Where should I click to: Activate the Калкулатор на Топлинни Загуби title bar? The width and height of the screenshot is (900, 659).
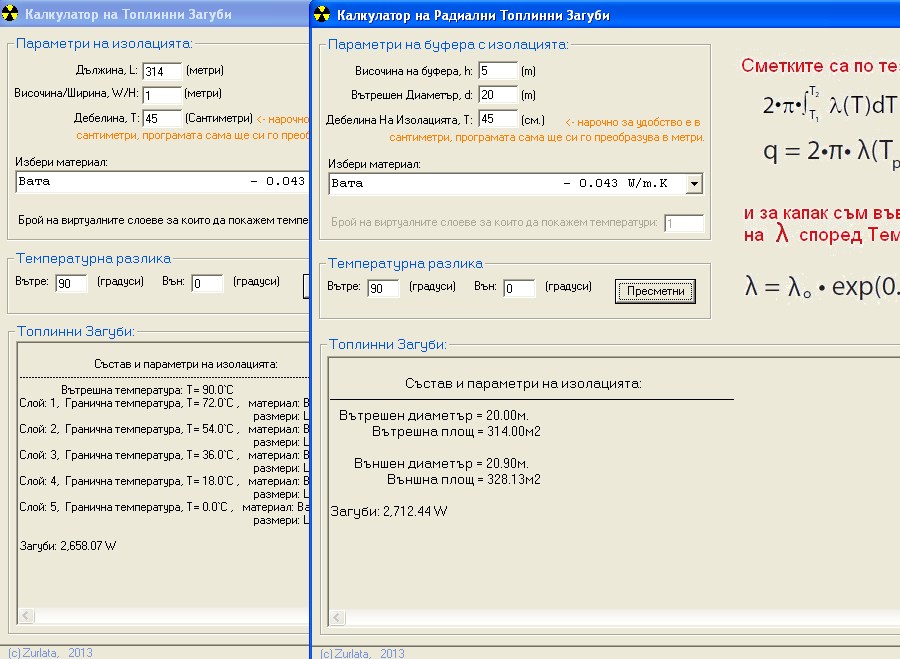[150, 15]
